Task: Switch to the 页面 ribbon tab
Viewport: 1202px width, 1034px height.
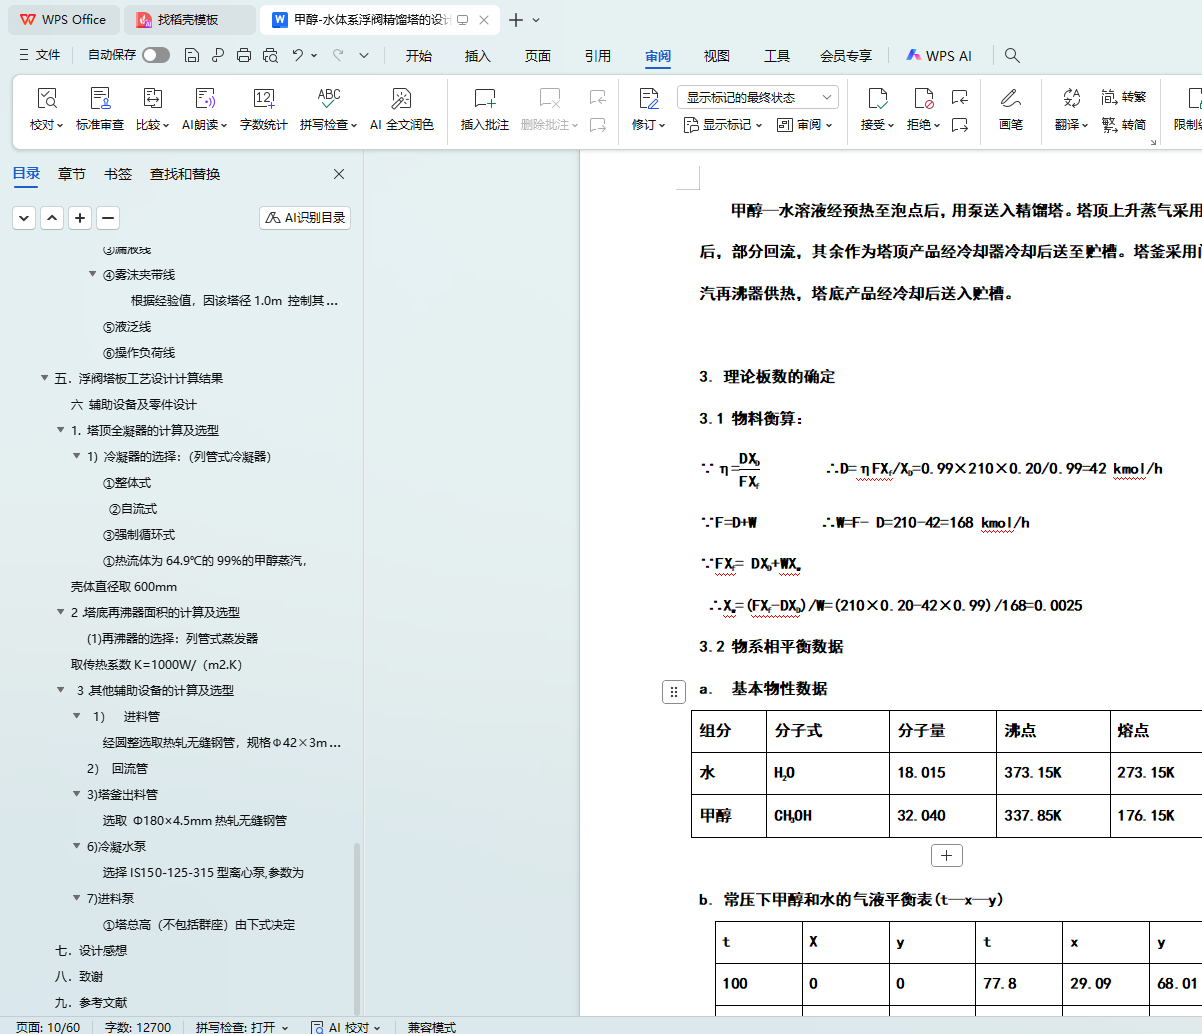Action: pyautogui.click(x=538, y=56)
